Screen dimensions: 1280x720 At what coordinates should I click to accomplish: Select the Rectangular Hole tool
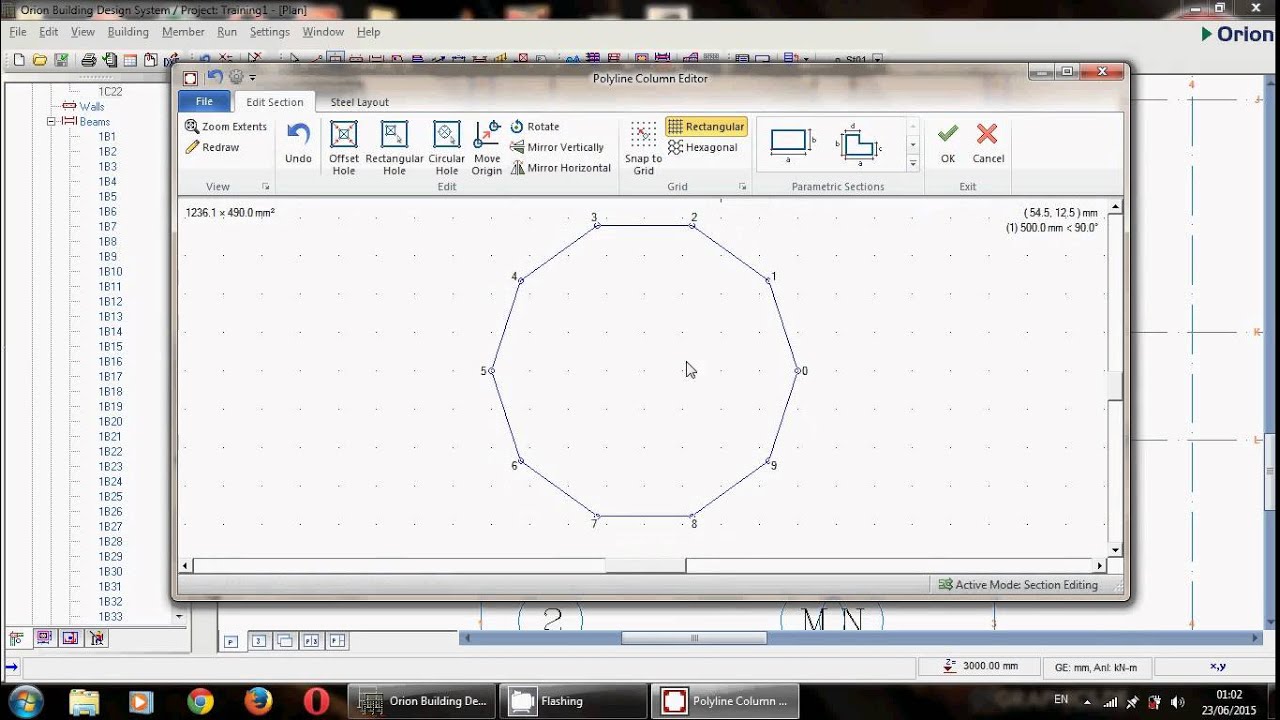point(394,148)
